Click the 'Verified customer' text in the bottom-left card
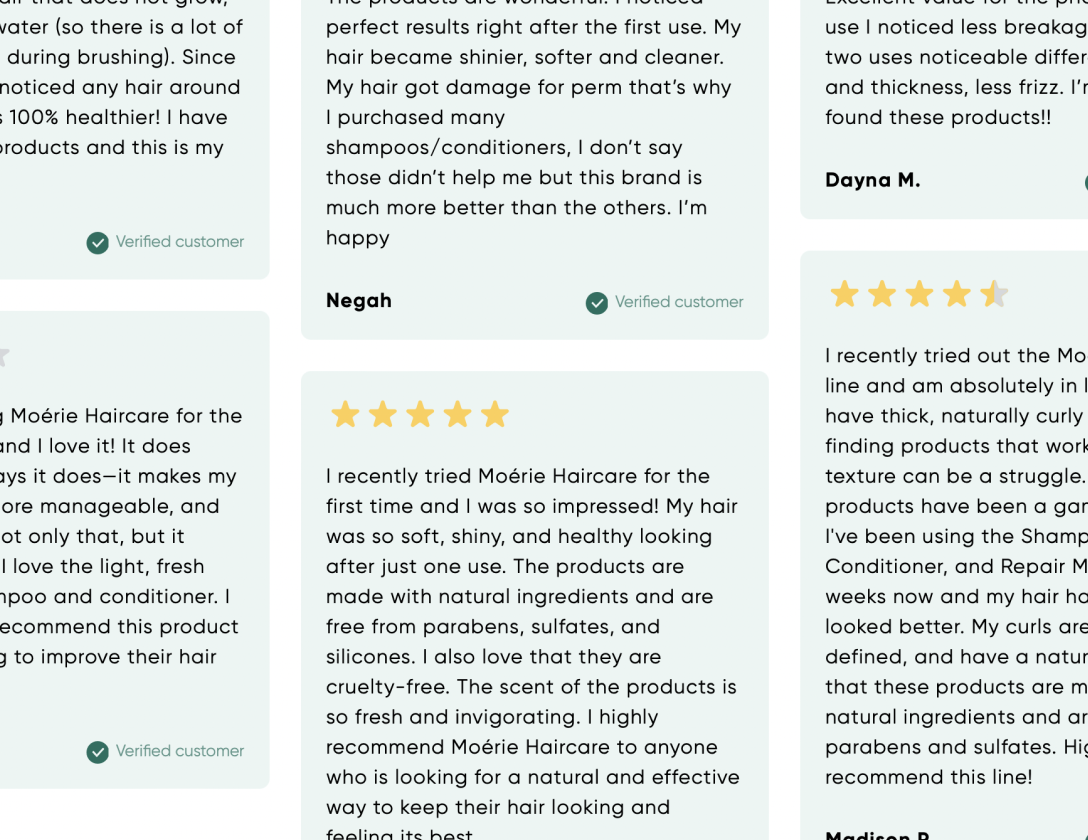Viewport: 1088px width, 840px height. tap(180, 751)
